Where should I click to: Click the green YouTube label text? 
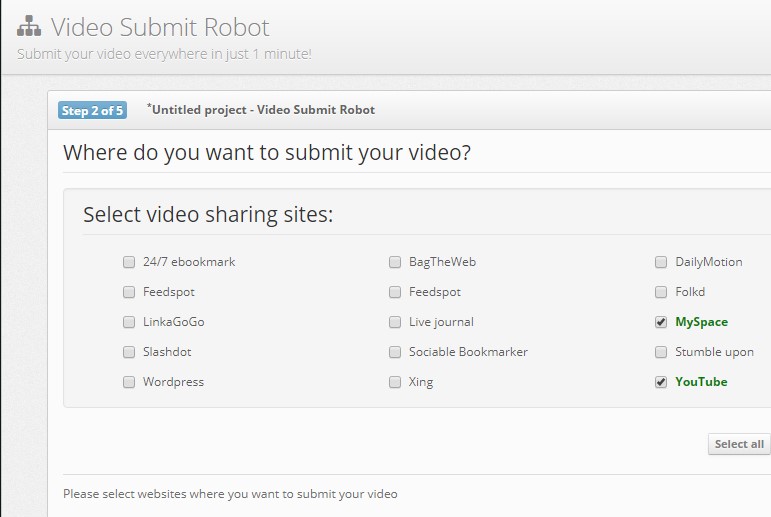click(701, 382)
